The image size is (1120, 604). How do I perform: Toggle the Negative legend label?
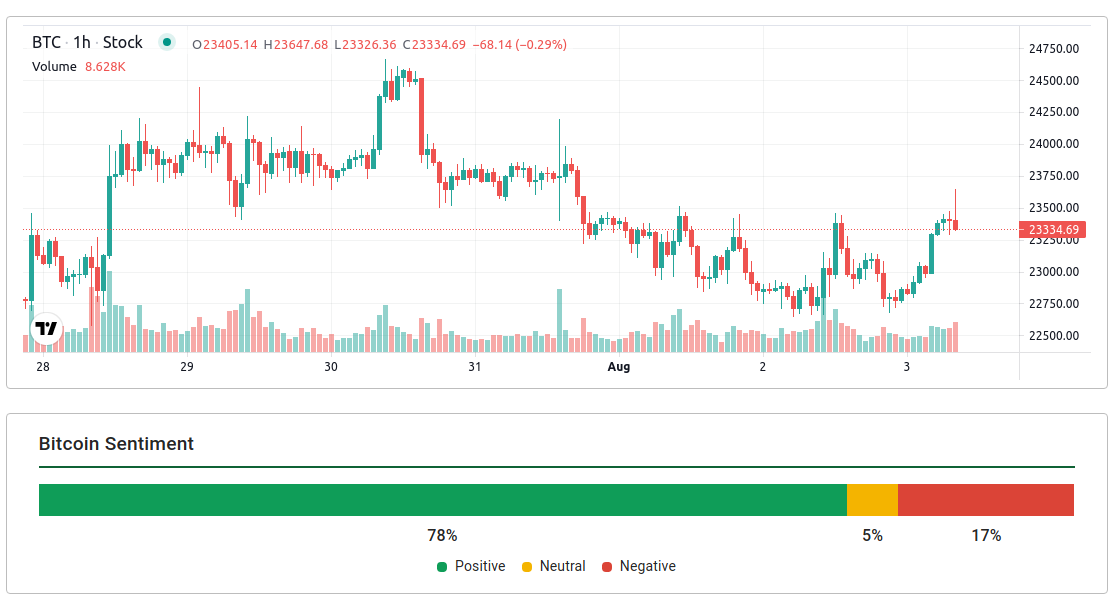(x=647, y=566)
